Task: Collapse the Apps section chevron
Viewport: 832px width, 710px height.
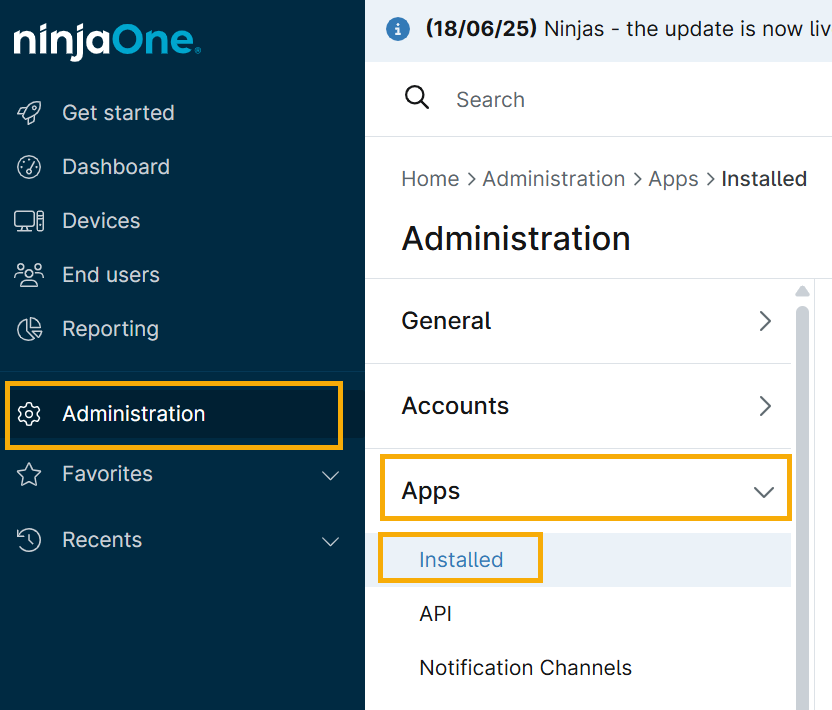Action: tap(764, 491)
